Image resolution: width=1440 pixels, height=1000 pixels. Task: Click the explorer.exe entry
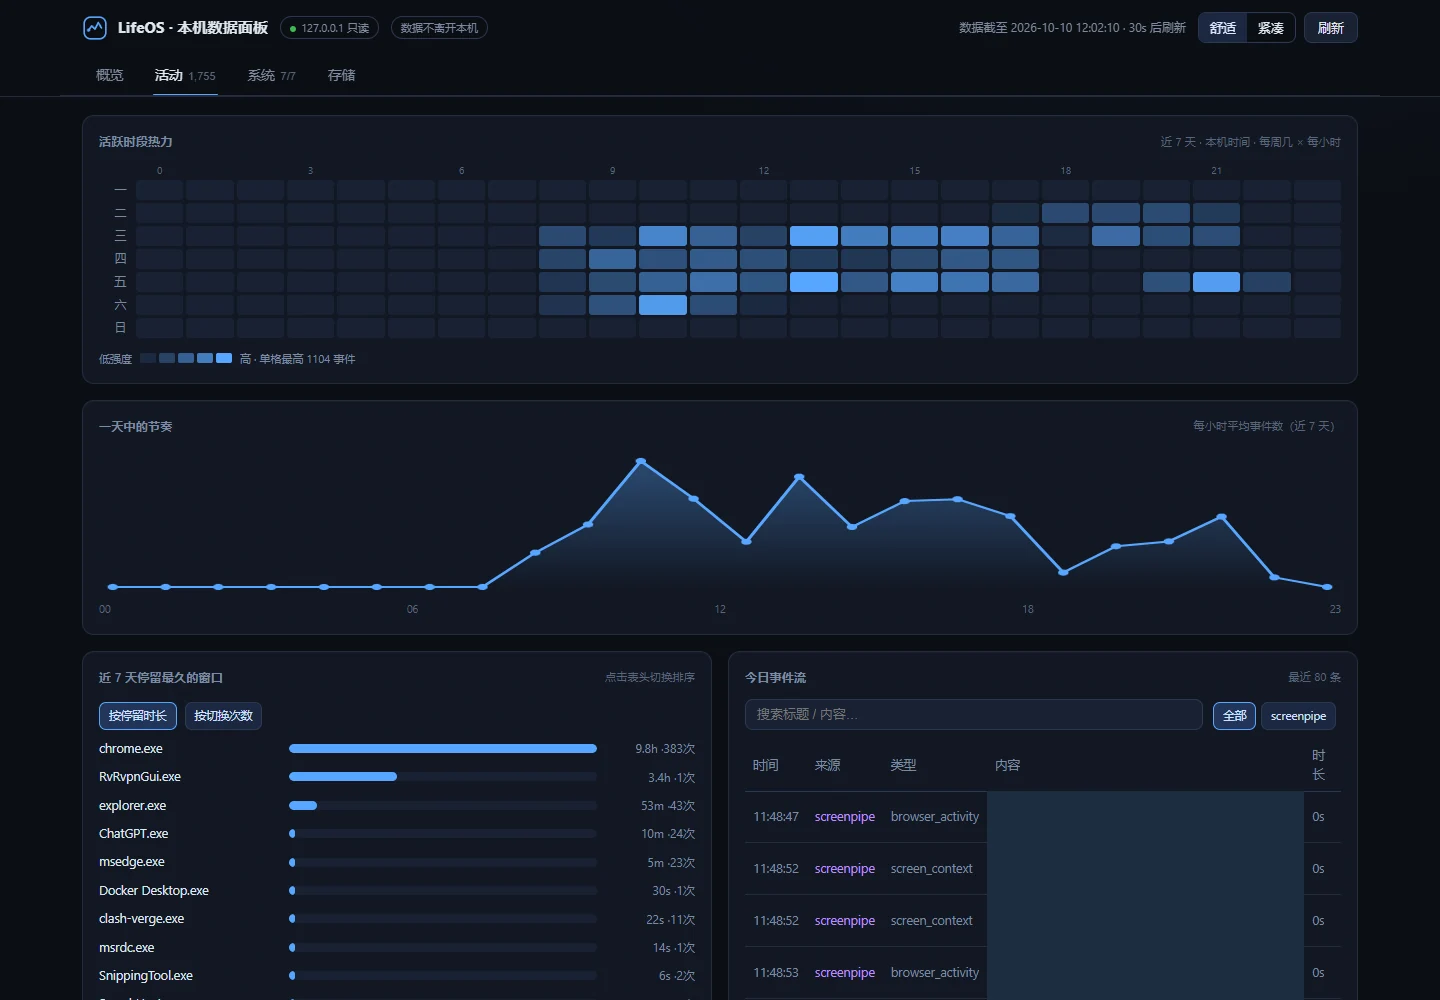point(133,806)
